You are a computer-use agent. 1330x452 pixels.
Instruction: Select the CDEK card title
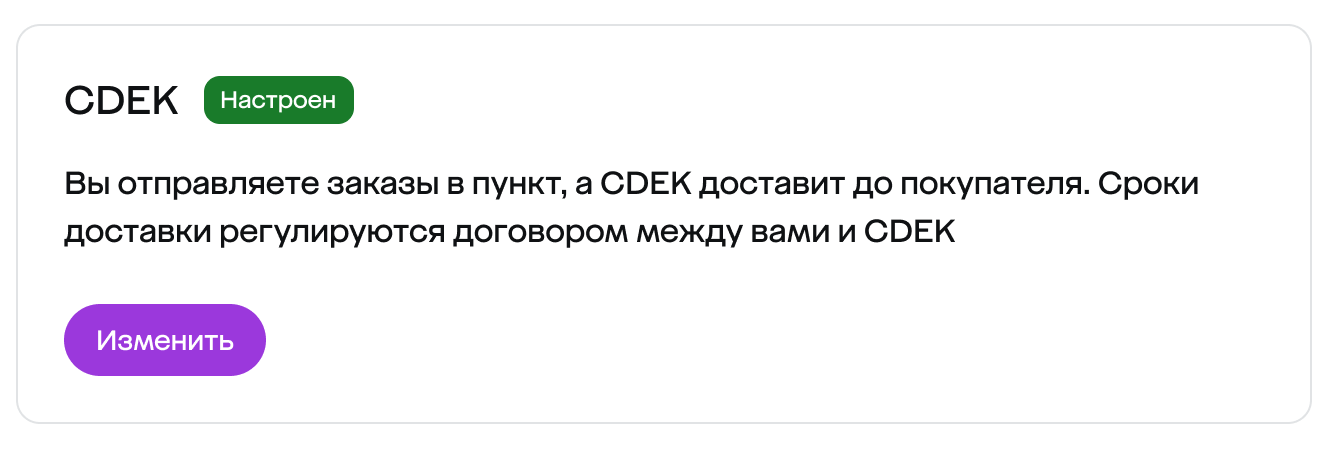[121, 100]
